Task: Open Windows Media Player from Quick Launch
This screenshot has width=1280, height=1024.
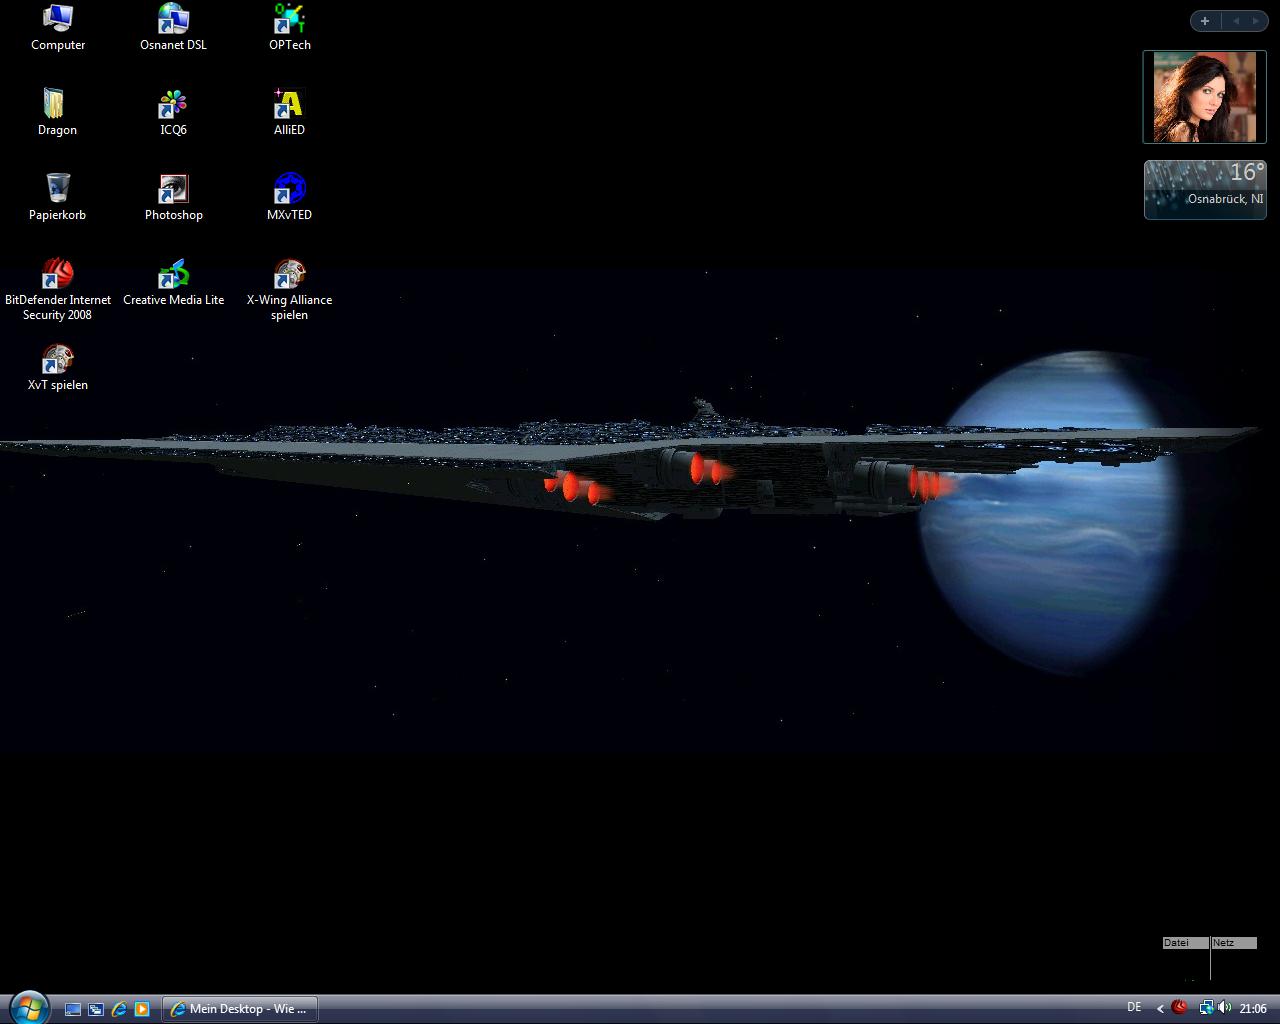Action: [x=142, y=1009]
